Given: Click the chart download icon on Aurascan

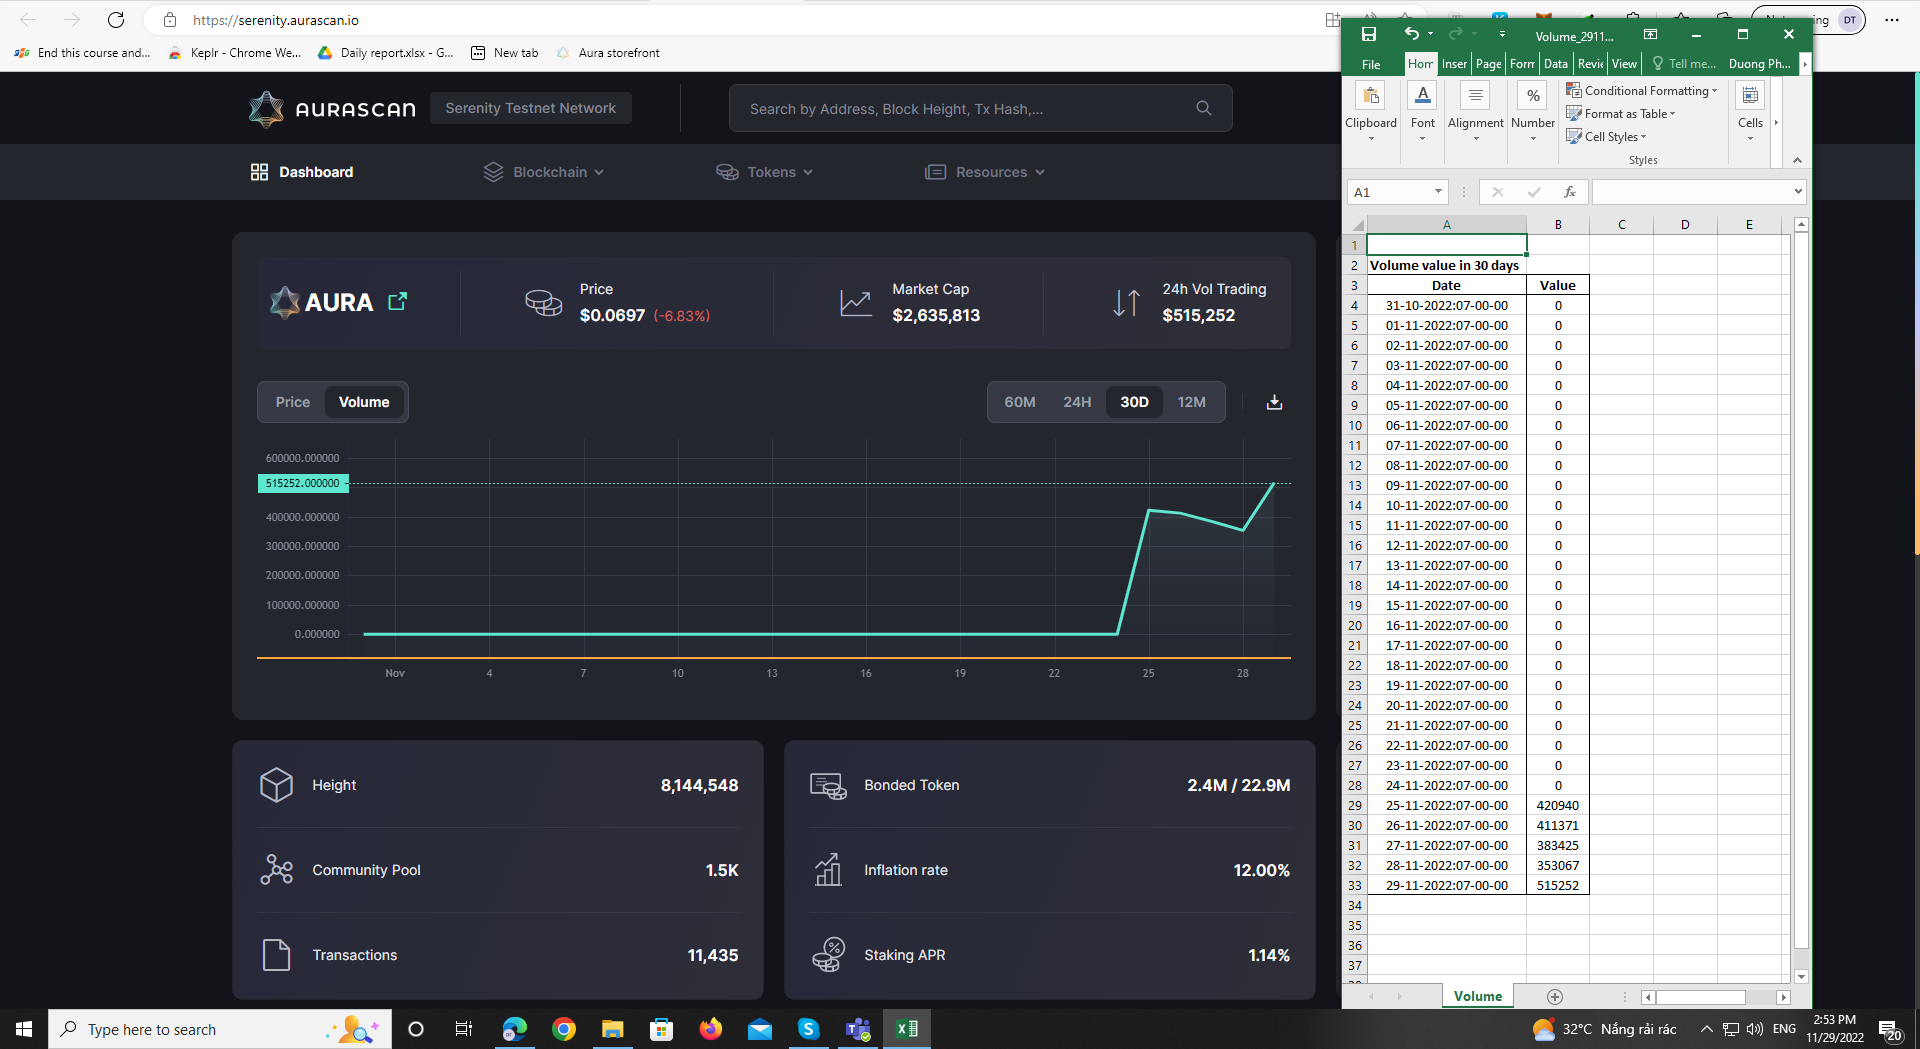Looking at the screenshot, I should pyautogui.click(x=1274, y=401).
